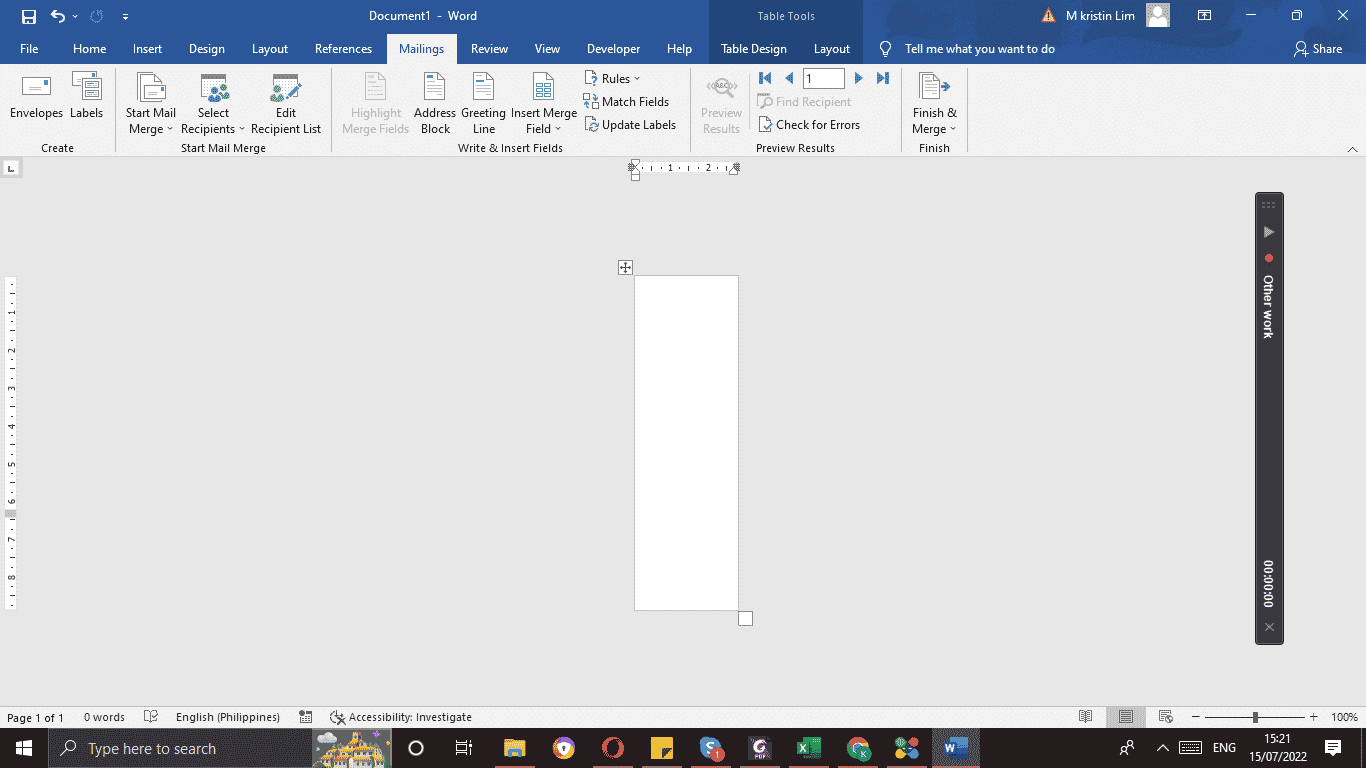Open the Finish & Merge dropdown
This screenshot has height=768, width=1366.
[935, 104]
